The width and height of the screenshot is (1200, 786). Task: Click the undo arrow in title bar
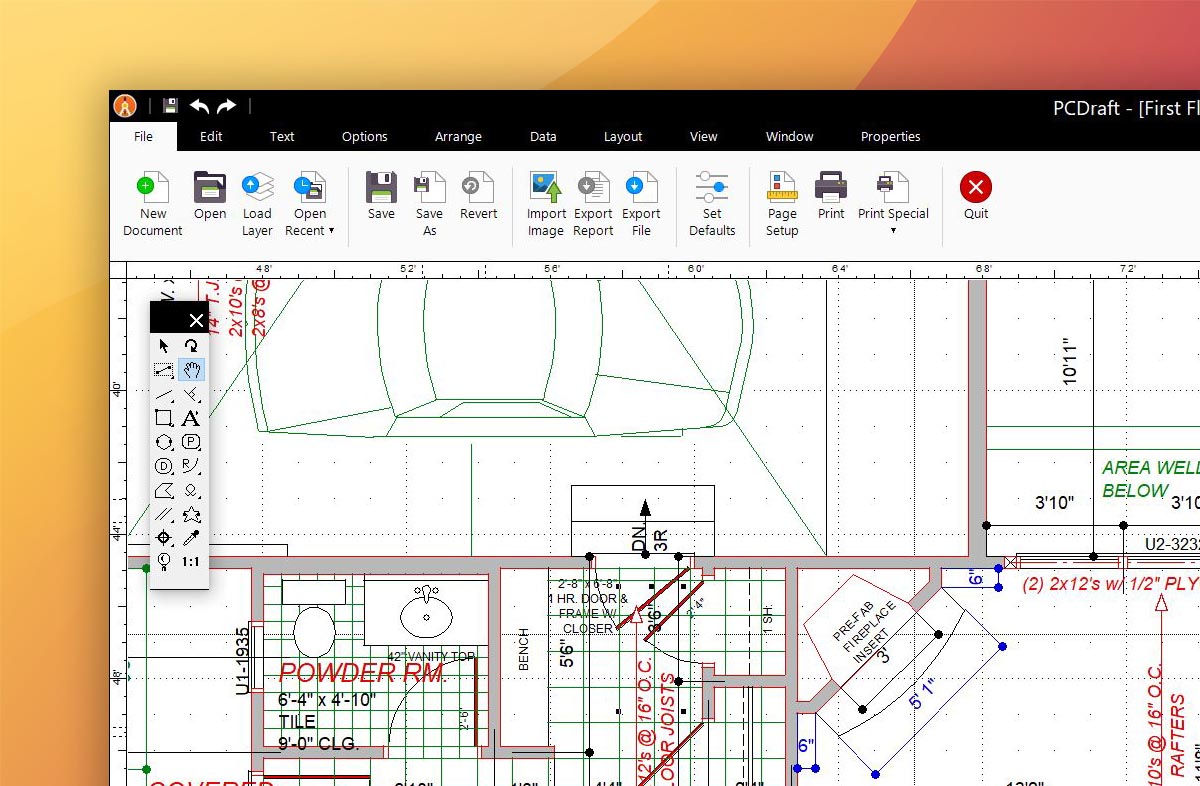click(x=200, y=106)
